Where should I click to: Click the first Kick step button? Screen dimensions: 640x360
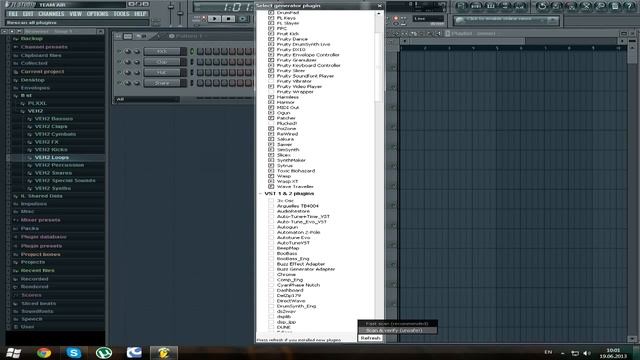(x=200, y=51)
